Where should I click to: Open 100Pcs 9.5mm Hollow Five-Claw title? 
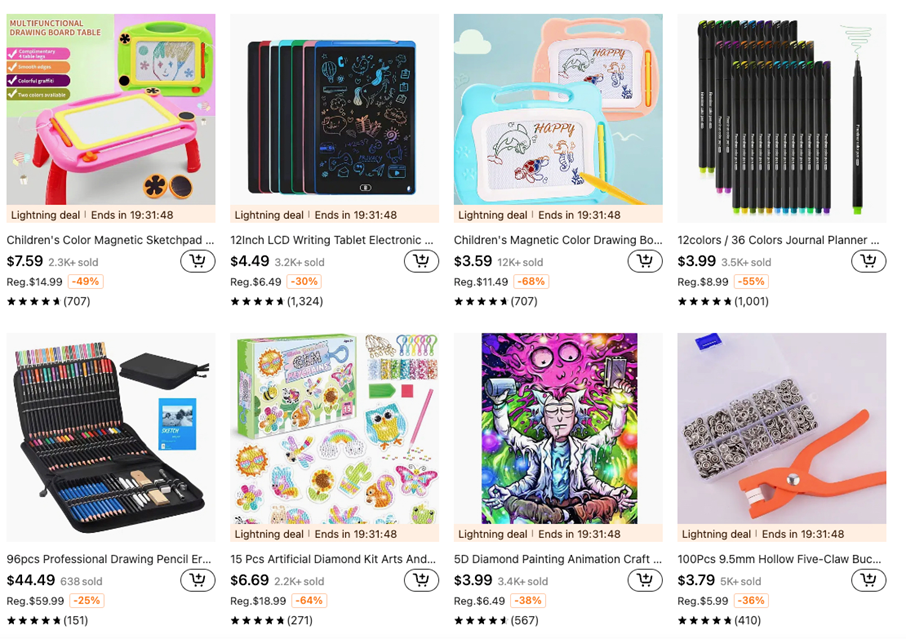[x=779, y=559]
